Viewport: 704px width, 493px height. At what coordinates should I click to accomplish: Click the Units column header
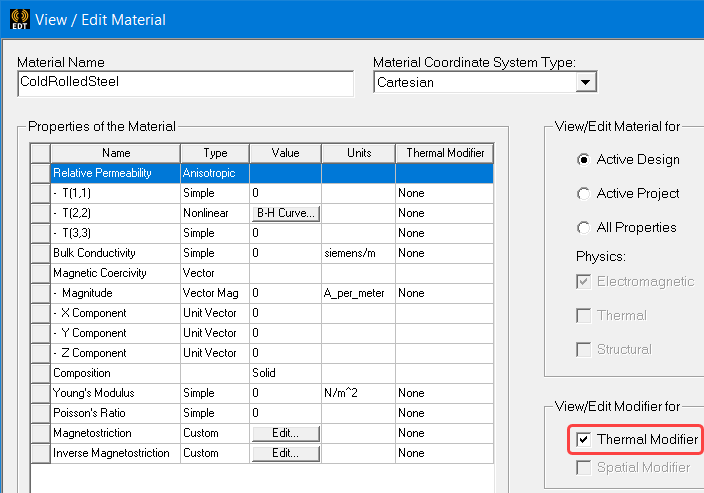[x=359, y=153]
